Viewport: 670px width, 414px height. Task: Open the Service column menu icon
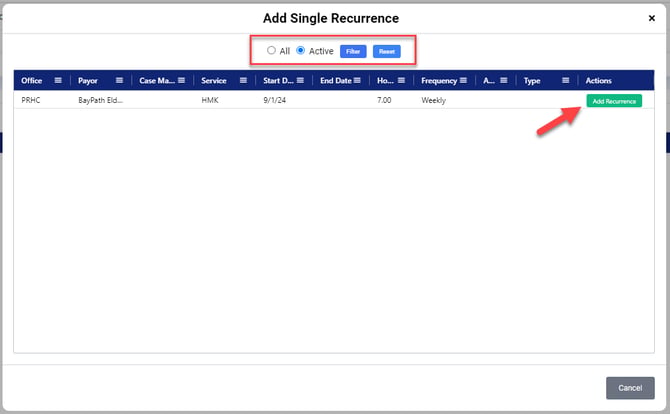pyautogui.click(x=243, y=81)
